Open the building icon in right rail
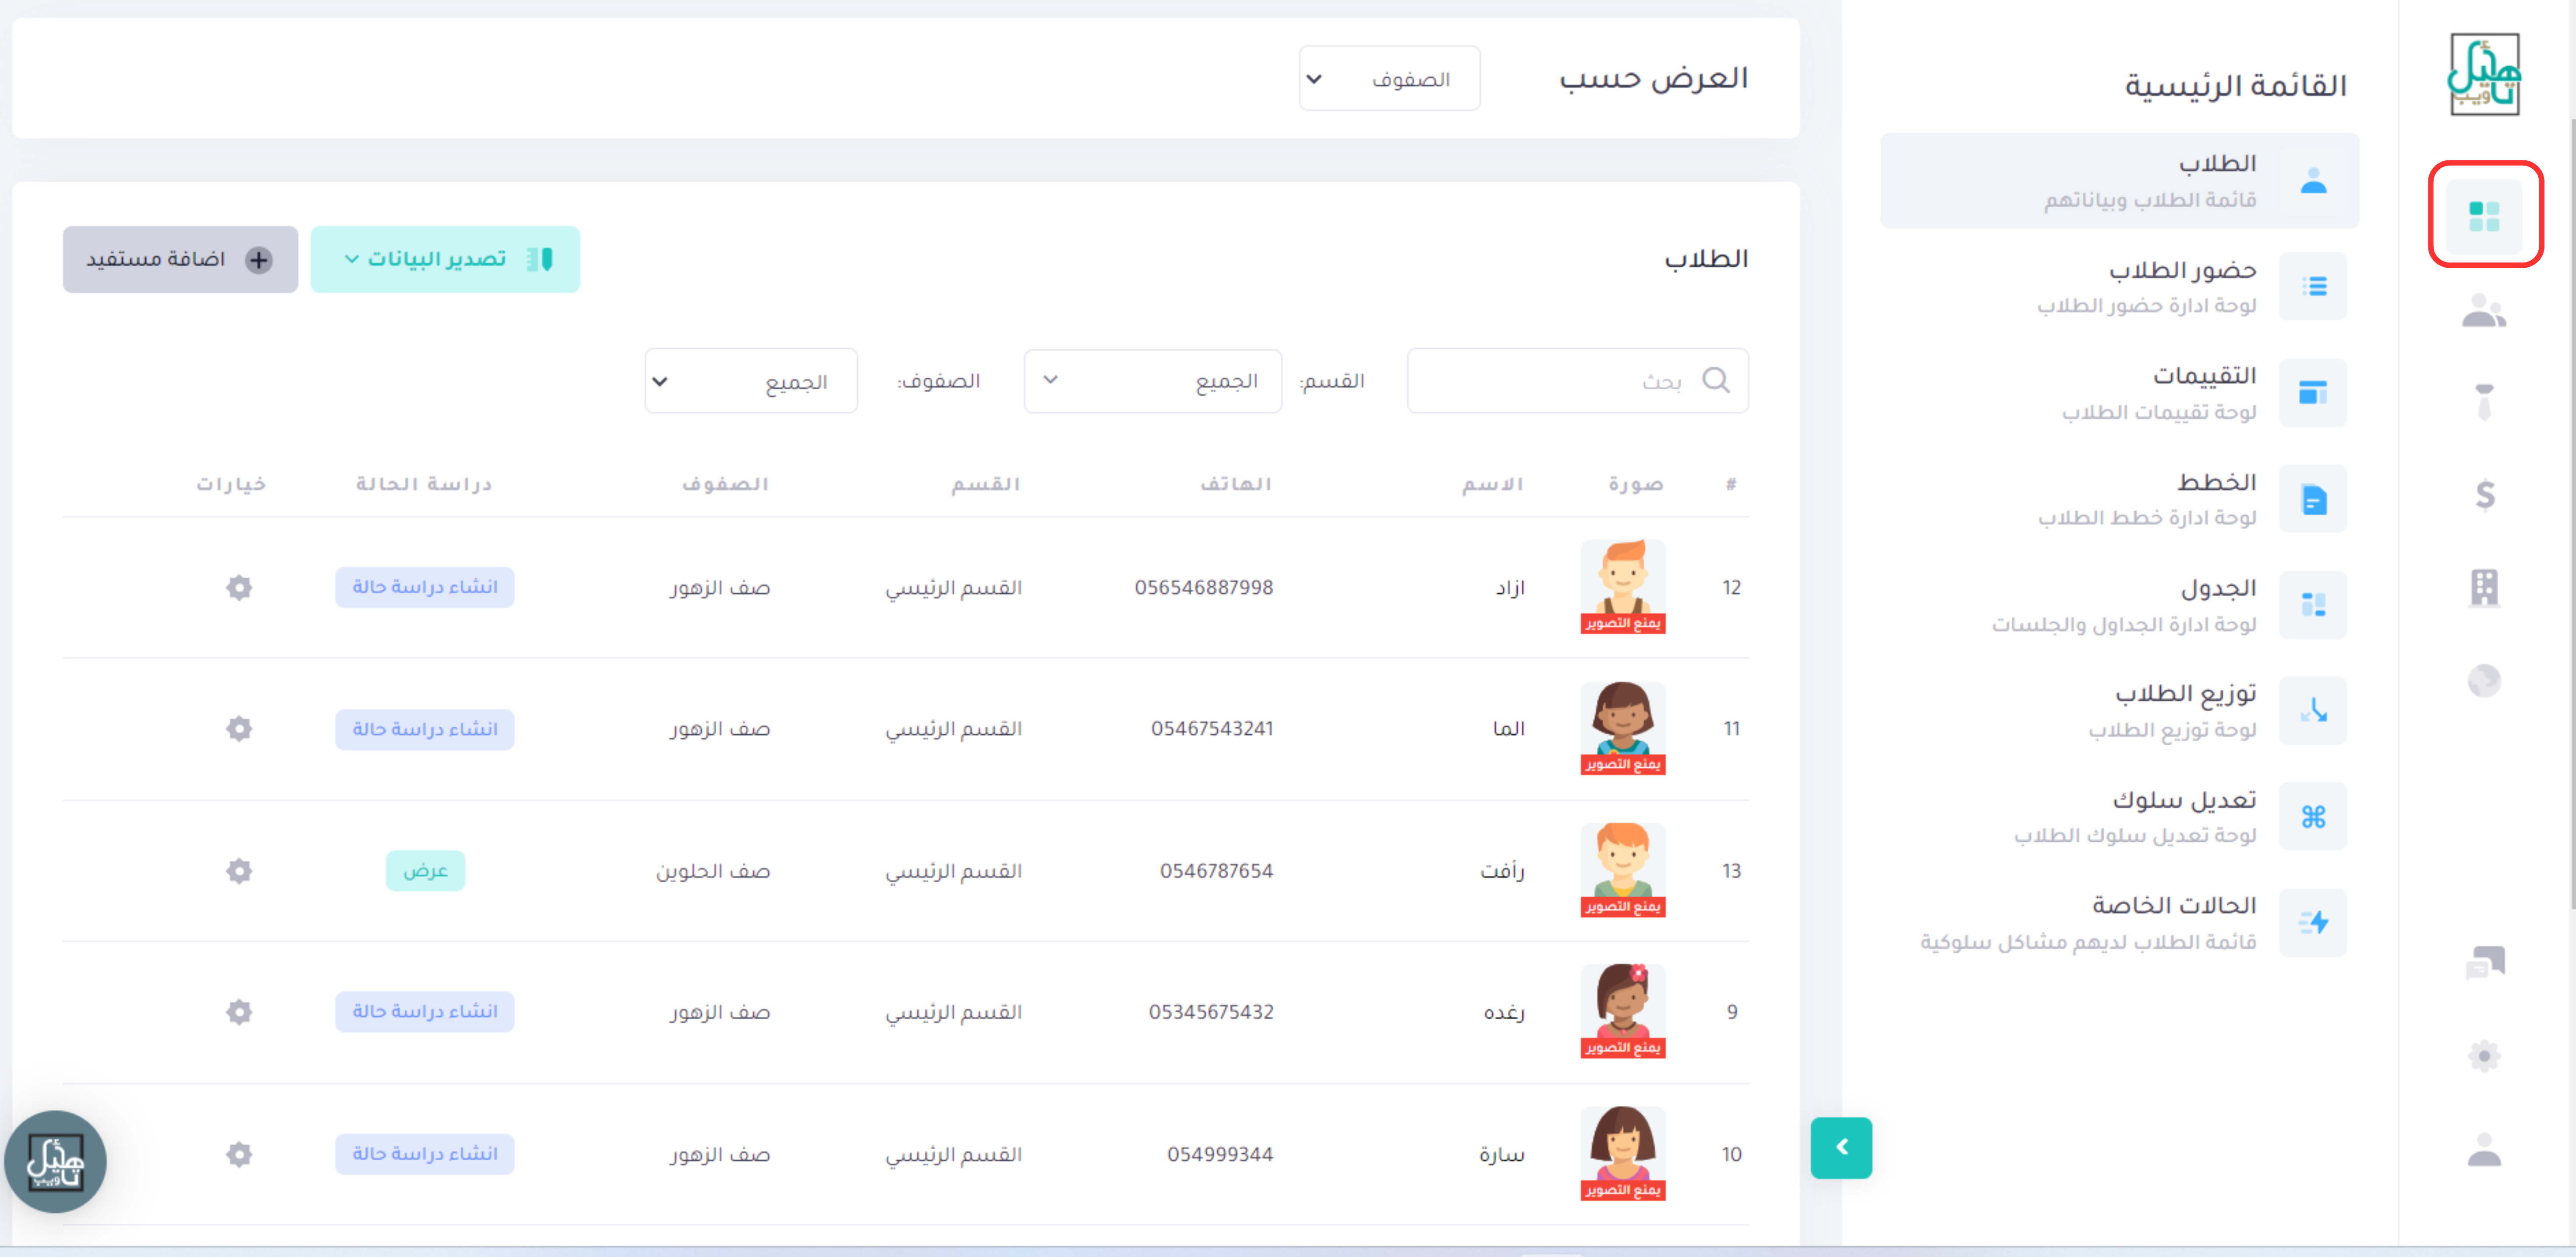2576x1257 pixels. tap(2484, 587)
